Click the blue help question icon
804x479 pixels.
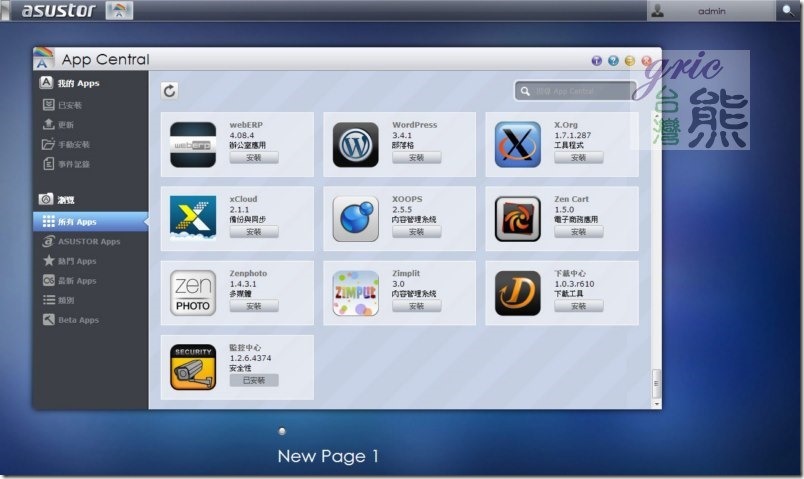click(x=613, y=61)
